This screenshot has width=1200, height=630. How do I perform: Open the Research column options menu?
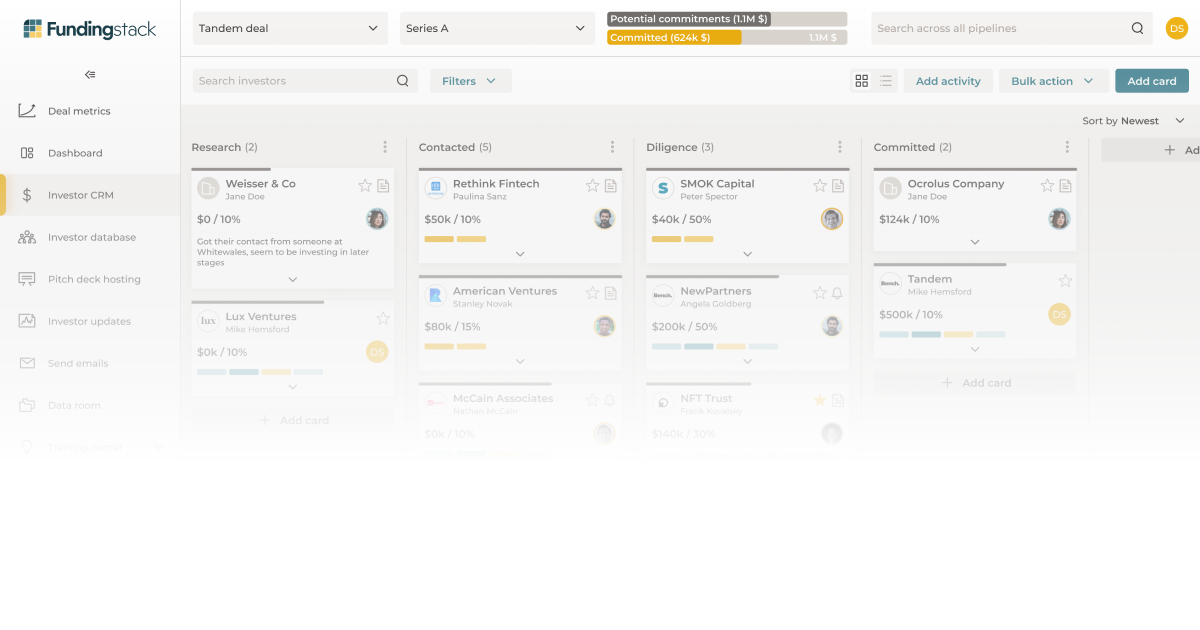(x=385, y=146)
